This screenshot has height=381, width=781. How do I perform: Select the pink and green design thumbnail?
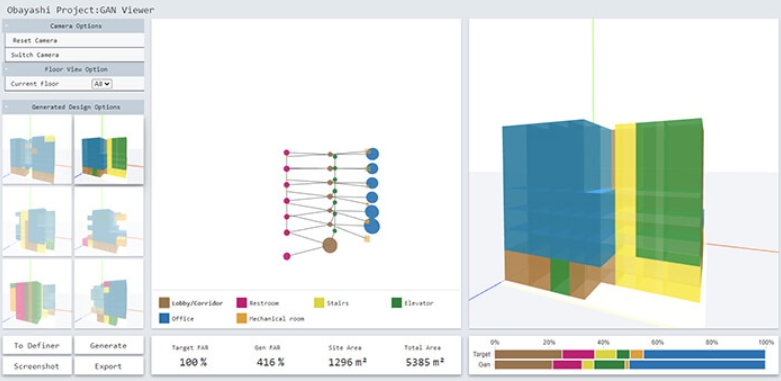(x=37, y=293)
